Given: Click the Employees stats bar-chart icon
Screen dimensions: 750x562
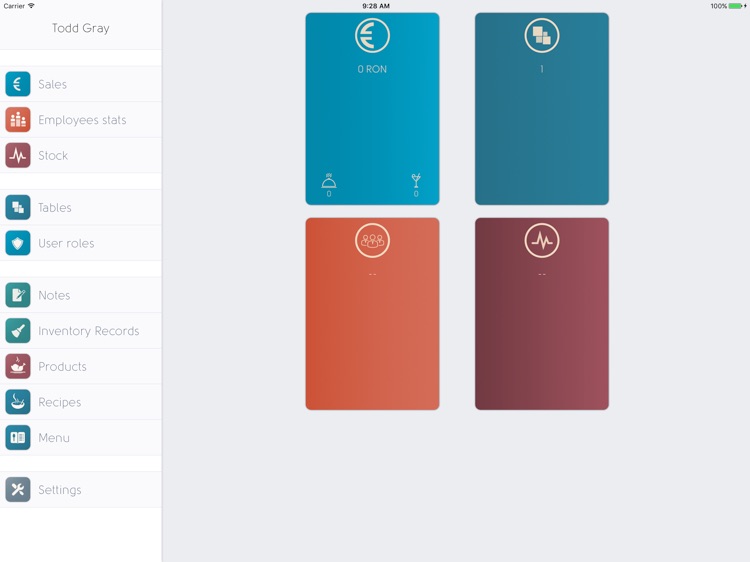Looking at the screenshot, I should tap(18, 120).
